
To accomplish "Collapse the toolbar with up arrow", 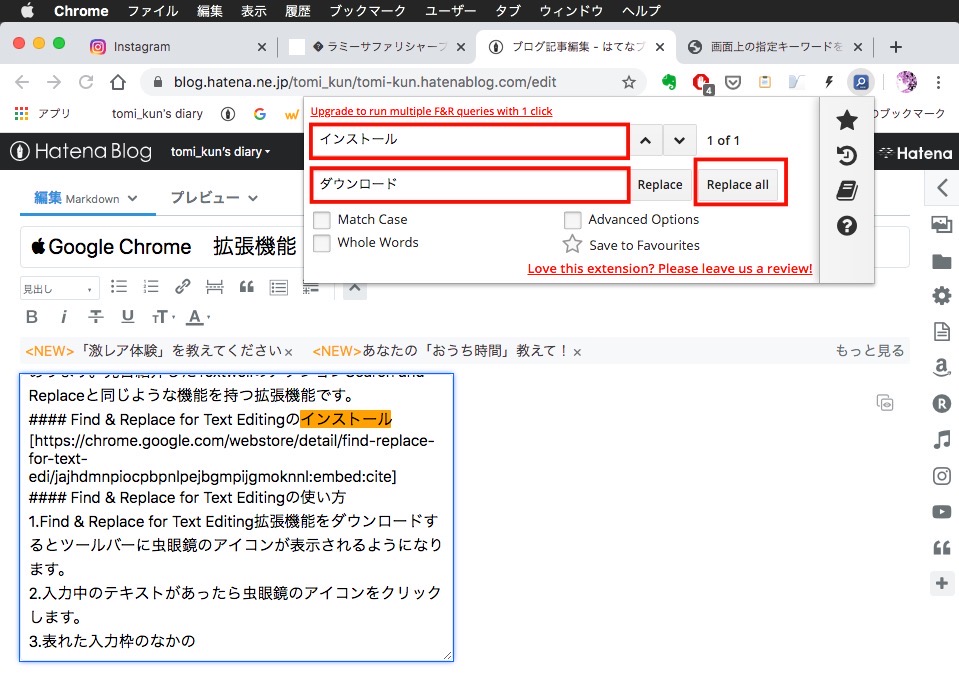I will click(355, 288).
